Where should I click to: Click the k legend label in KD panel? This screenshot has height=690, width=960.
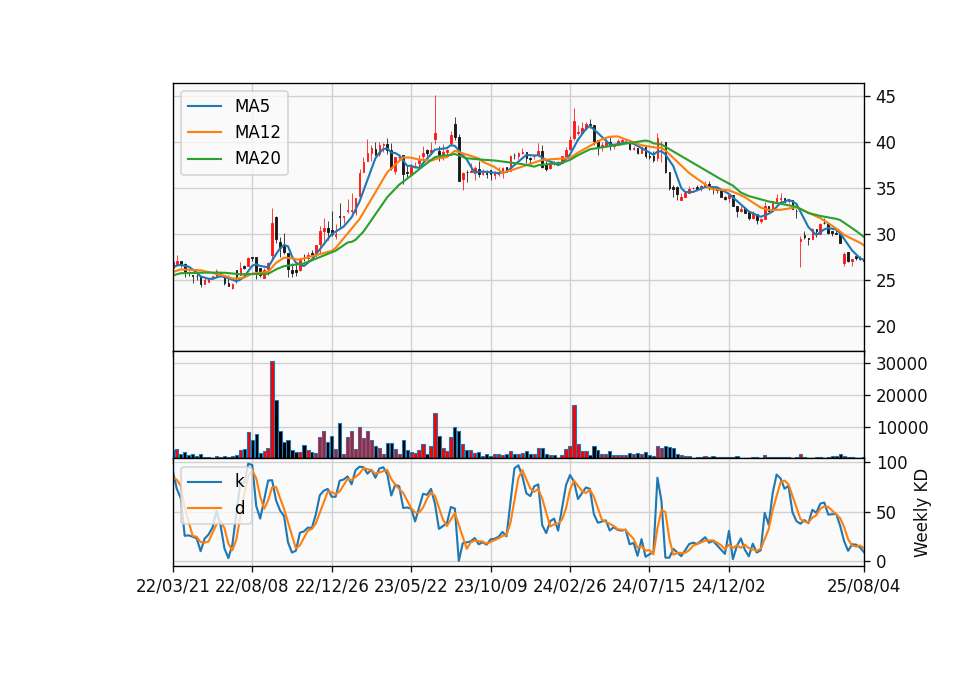pyautogui.click(x=239, y=481)
